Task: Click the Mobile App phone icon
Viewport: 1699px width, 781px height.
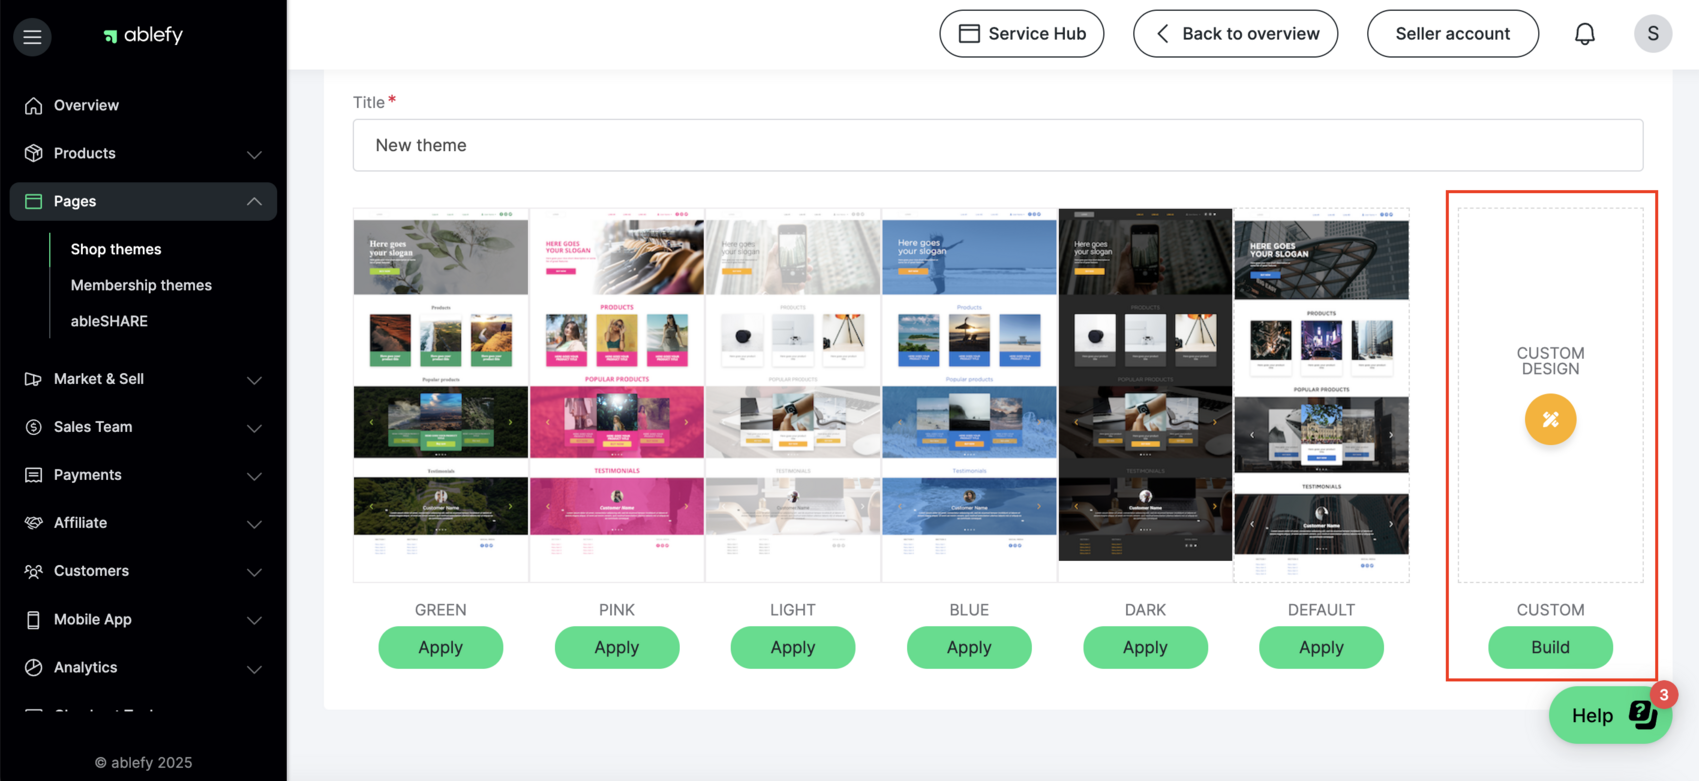Action: click(x=33, y=620)
